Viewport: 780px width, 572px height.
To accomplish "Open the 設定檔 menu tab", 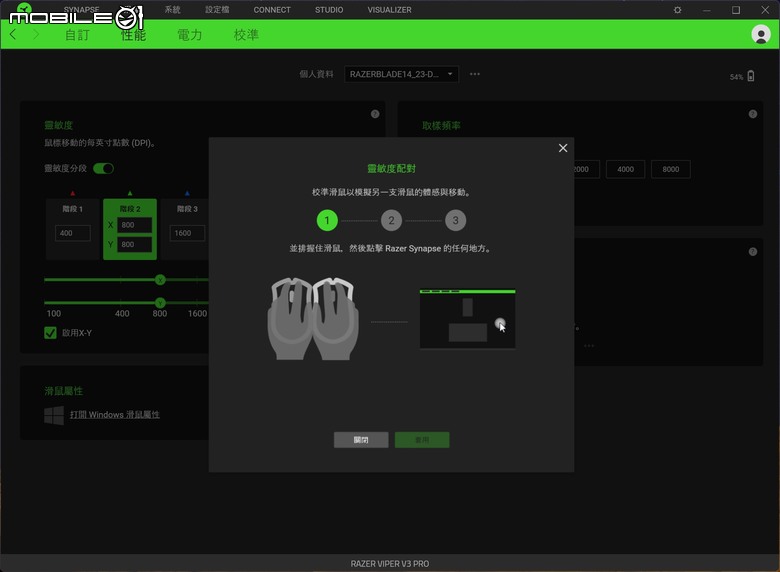I will 217,9.
